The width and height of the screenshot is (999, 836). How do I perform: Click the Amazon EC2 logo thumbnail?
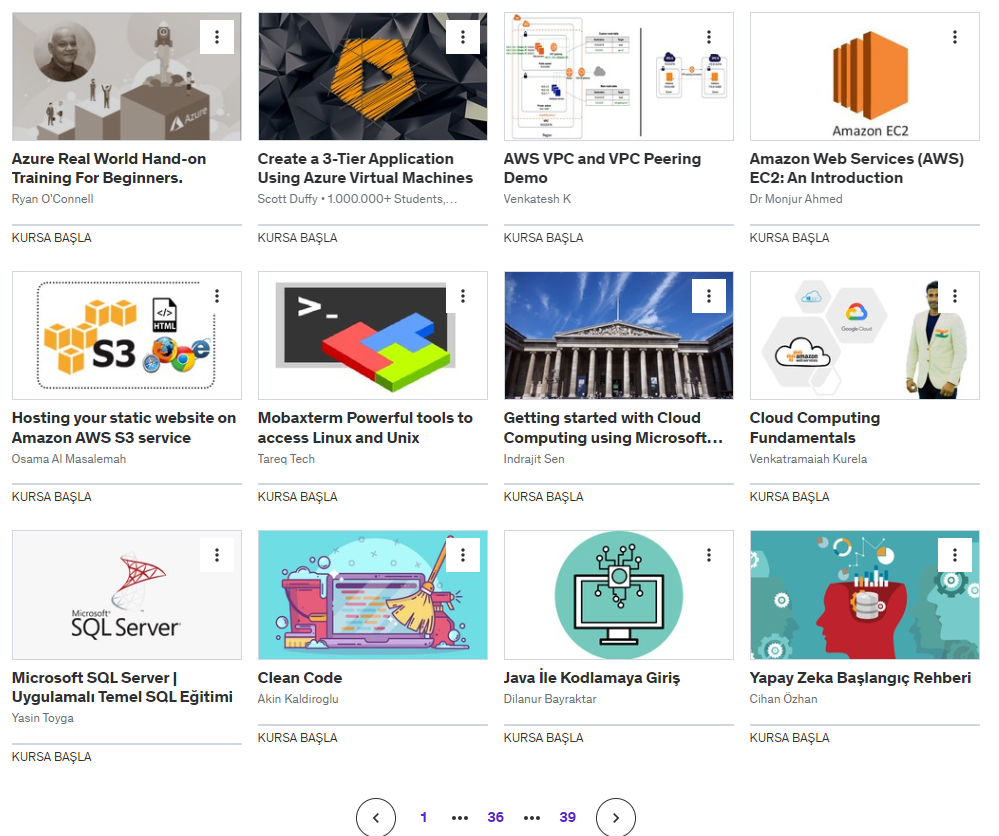(865, 76)
